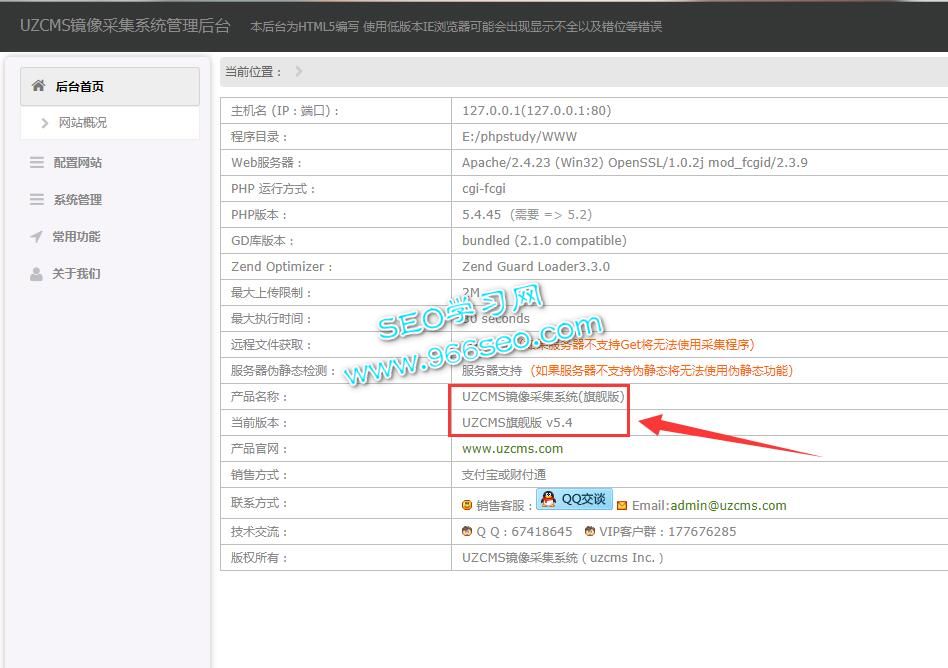Open the 网站概况 submenu item
This screenshot has width=948, height=668.
pos(82,123)
